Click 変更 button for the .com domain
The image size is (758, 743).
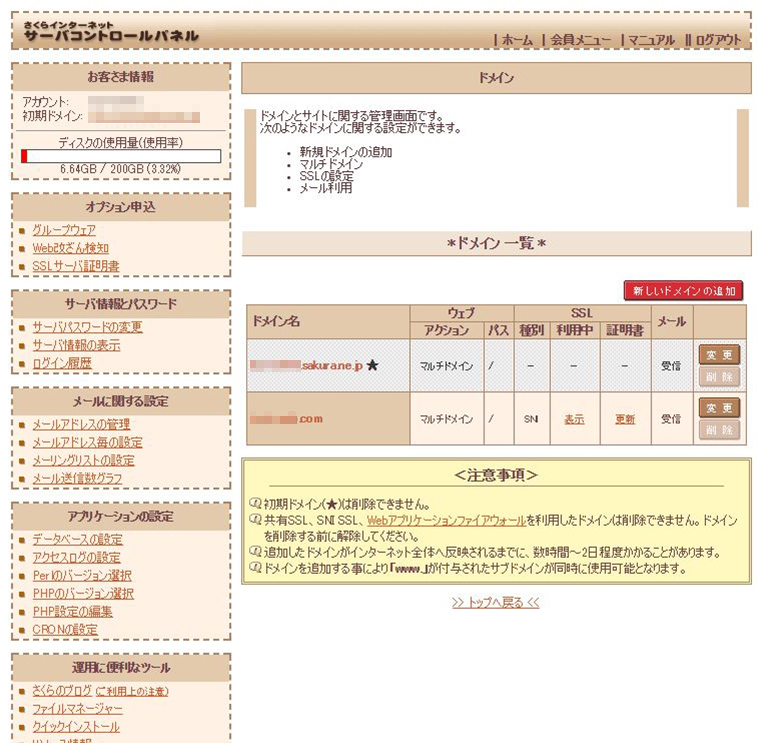pos(719,407)
